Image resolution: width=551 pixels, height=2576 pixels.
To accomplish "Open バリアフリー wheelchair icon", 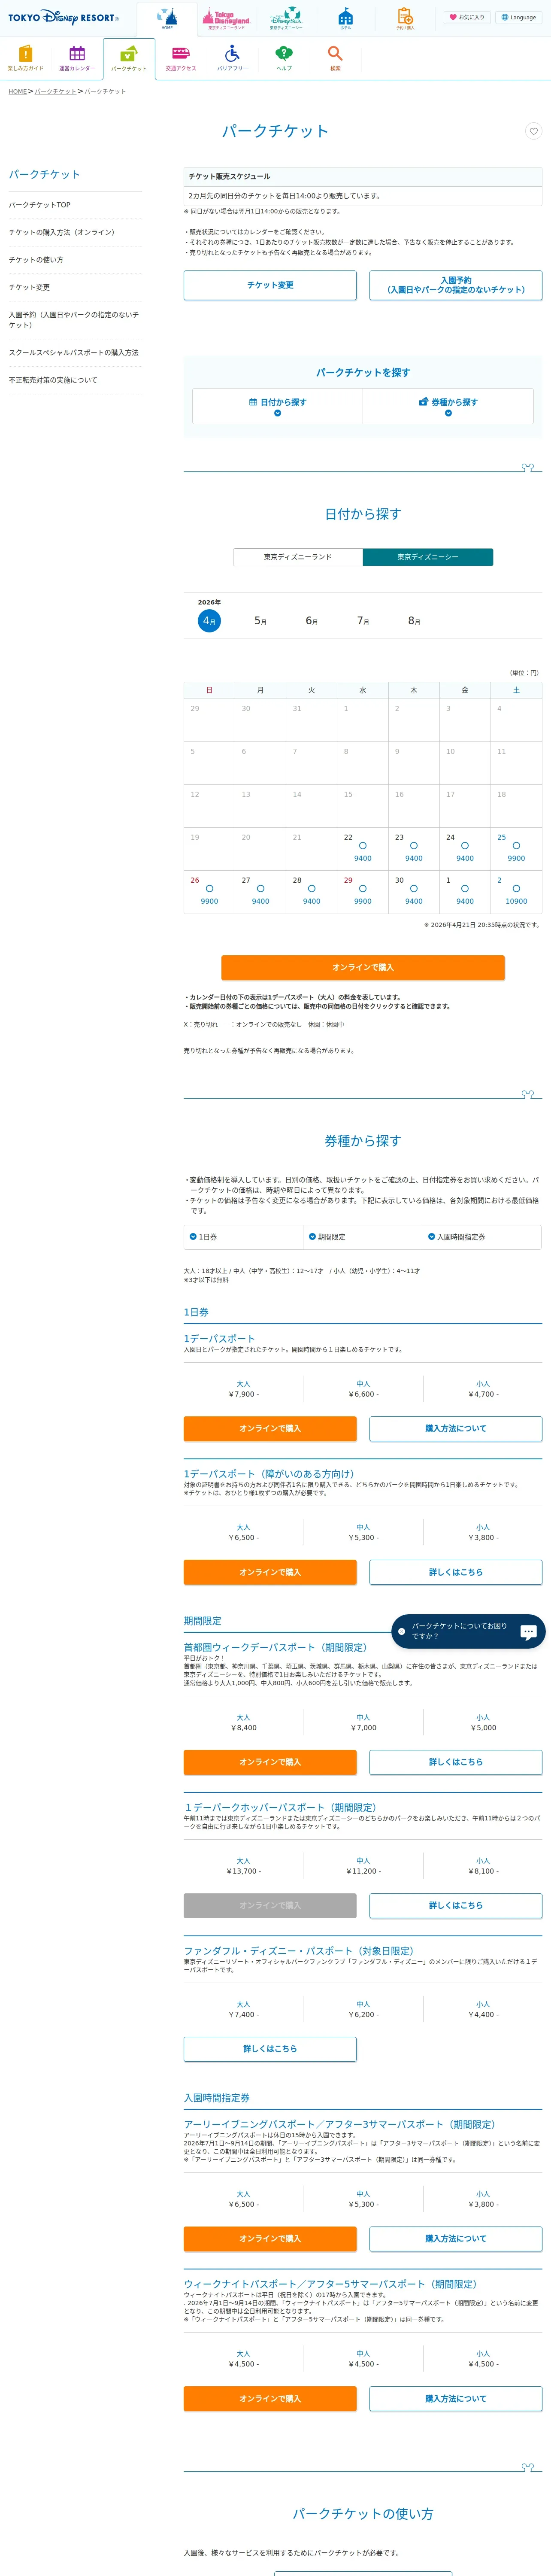I will pyautogui.click(x=232, y=58).
